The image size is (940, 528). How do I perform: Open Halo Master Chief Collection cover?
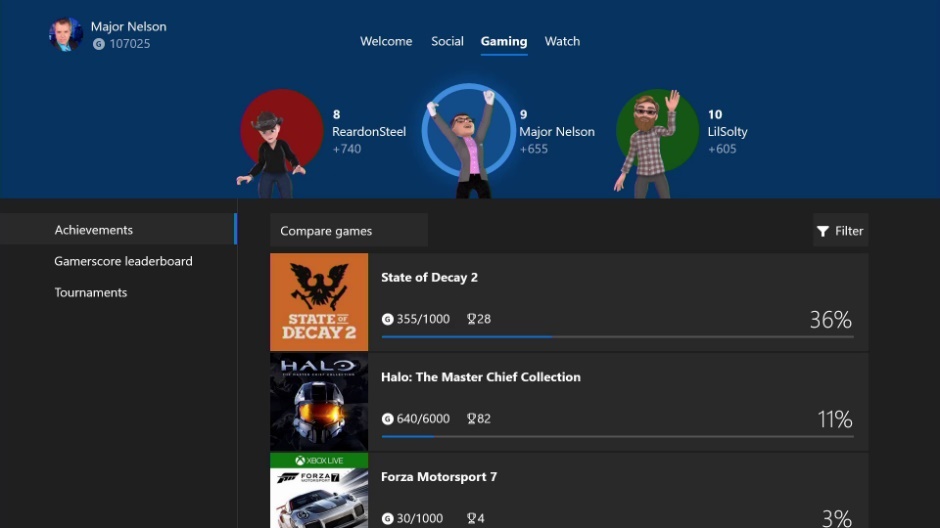coord(319,402)
